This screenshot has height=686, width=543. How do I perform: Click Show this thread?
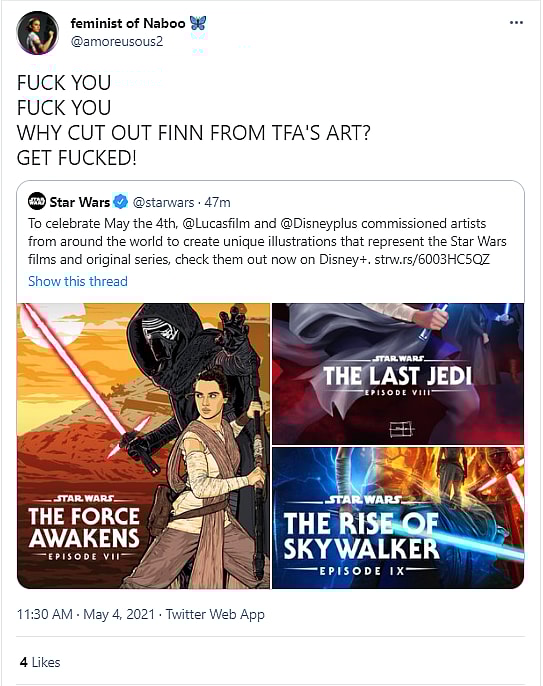(x=78, y=281)
